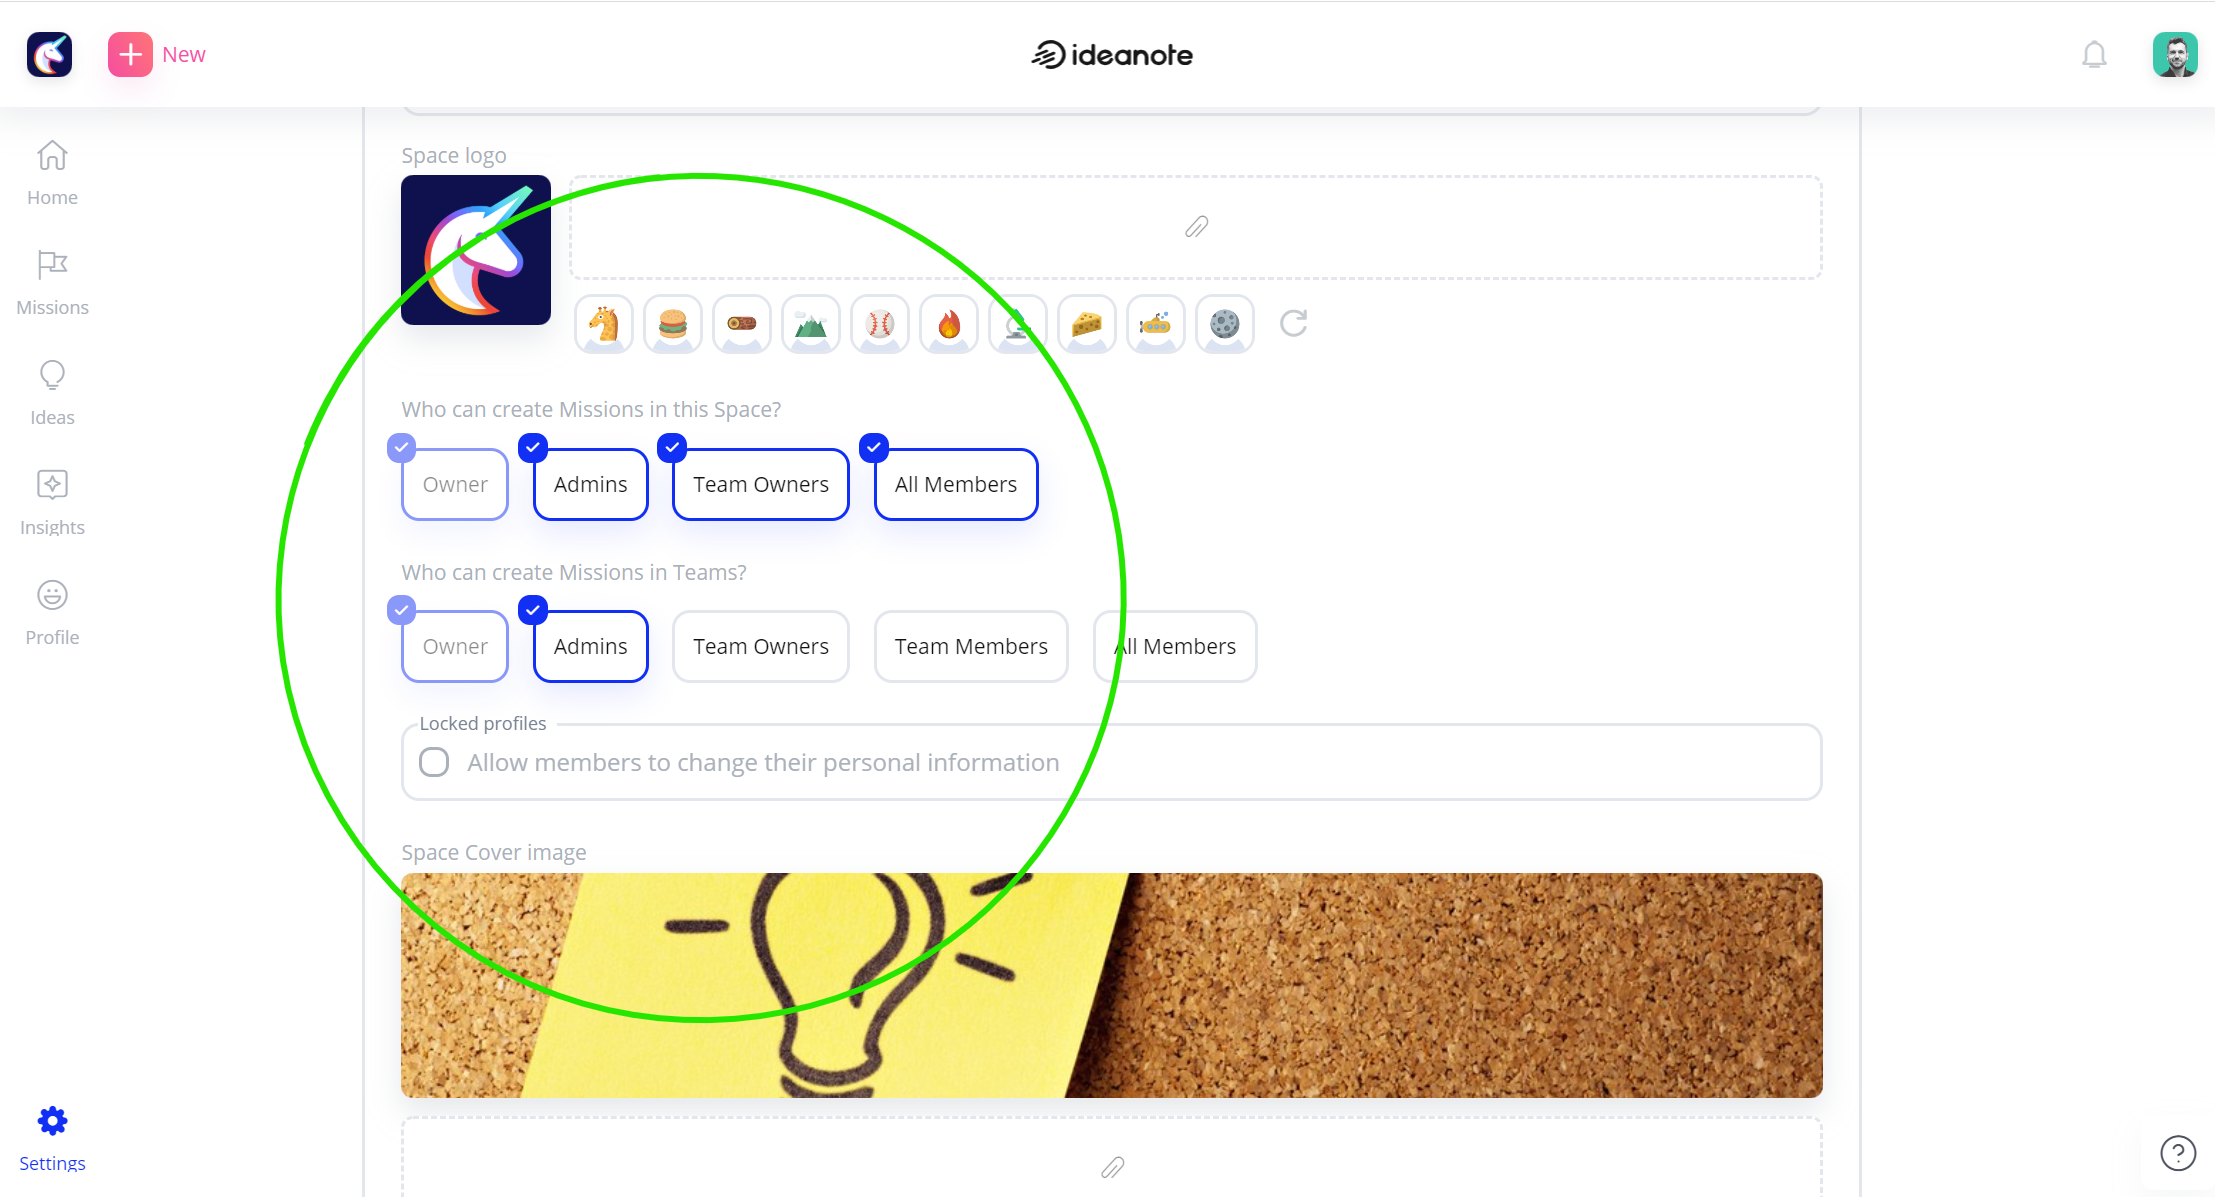Toggle Owner for Teams missions
This screenshot has height=1197, width=2215.
(x=455, y=646)
